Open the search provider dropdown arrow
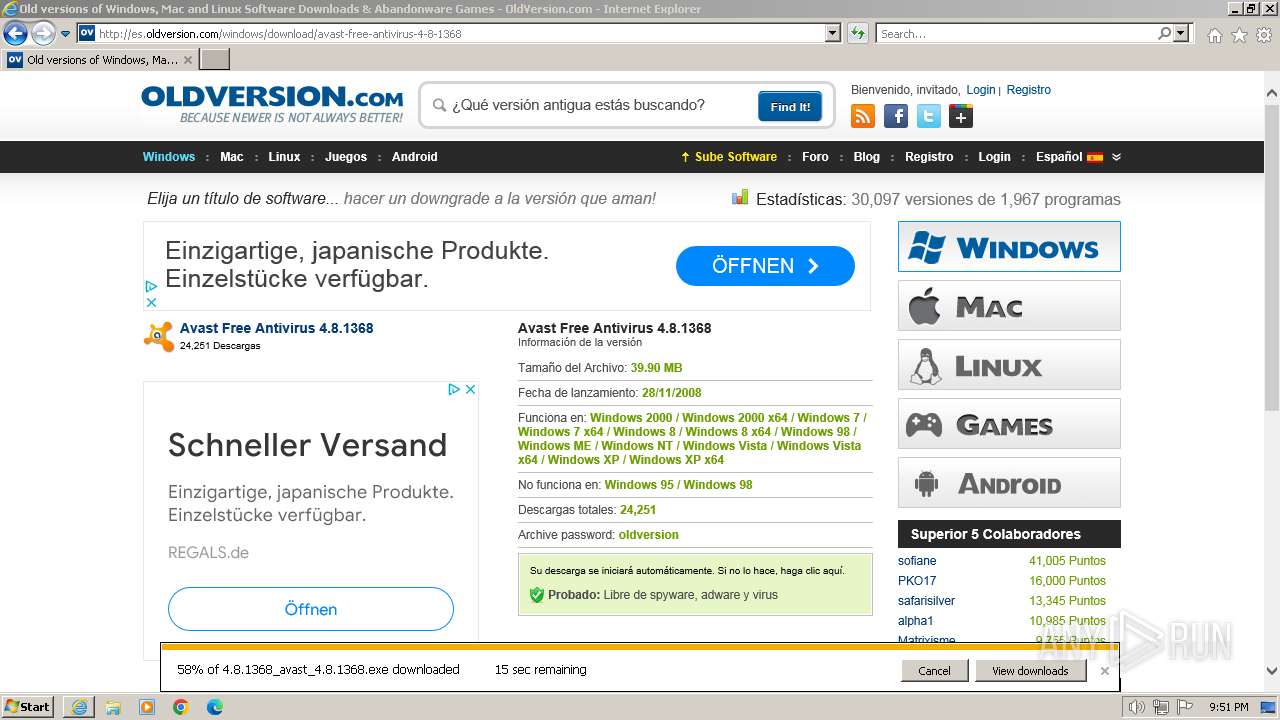Screen dimensions: 1280x720 point(1181,33)
